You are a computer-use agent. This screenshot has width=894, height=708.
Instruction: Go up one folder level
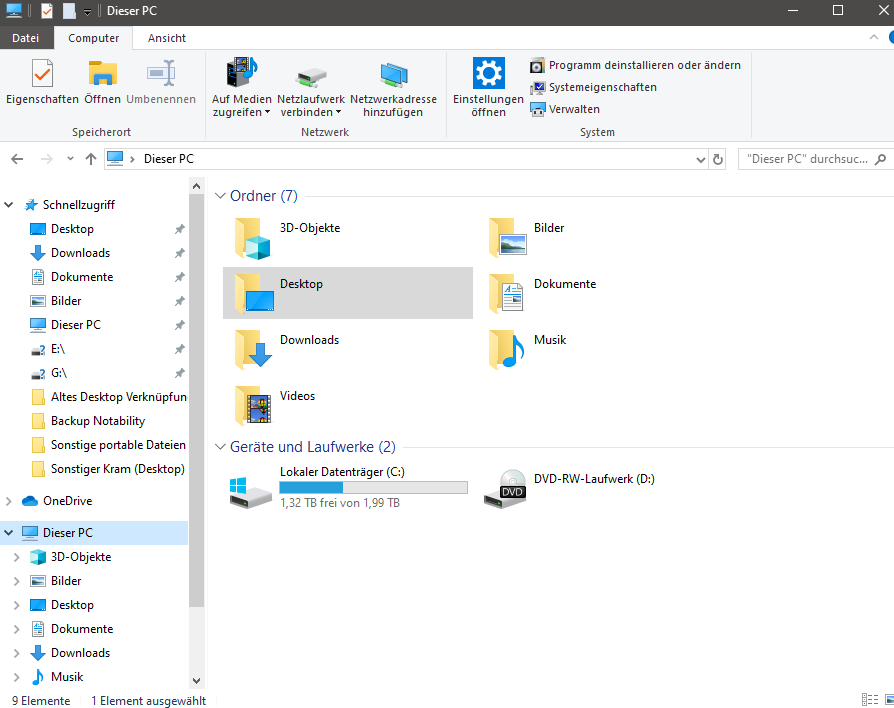[91, 159]
